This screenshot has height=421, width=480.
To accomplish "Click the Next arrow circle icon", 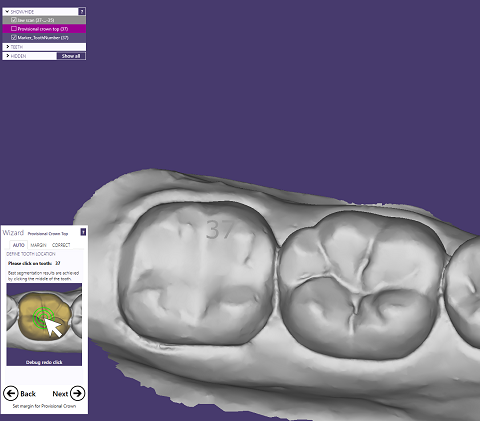I will click(x=77, y=393).
